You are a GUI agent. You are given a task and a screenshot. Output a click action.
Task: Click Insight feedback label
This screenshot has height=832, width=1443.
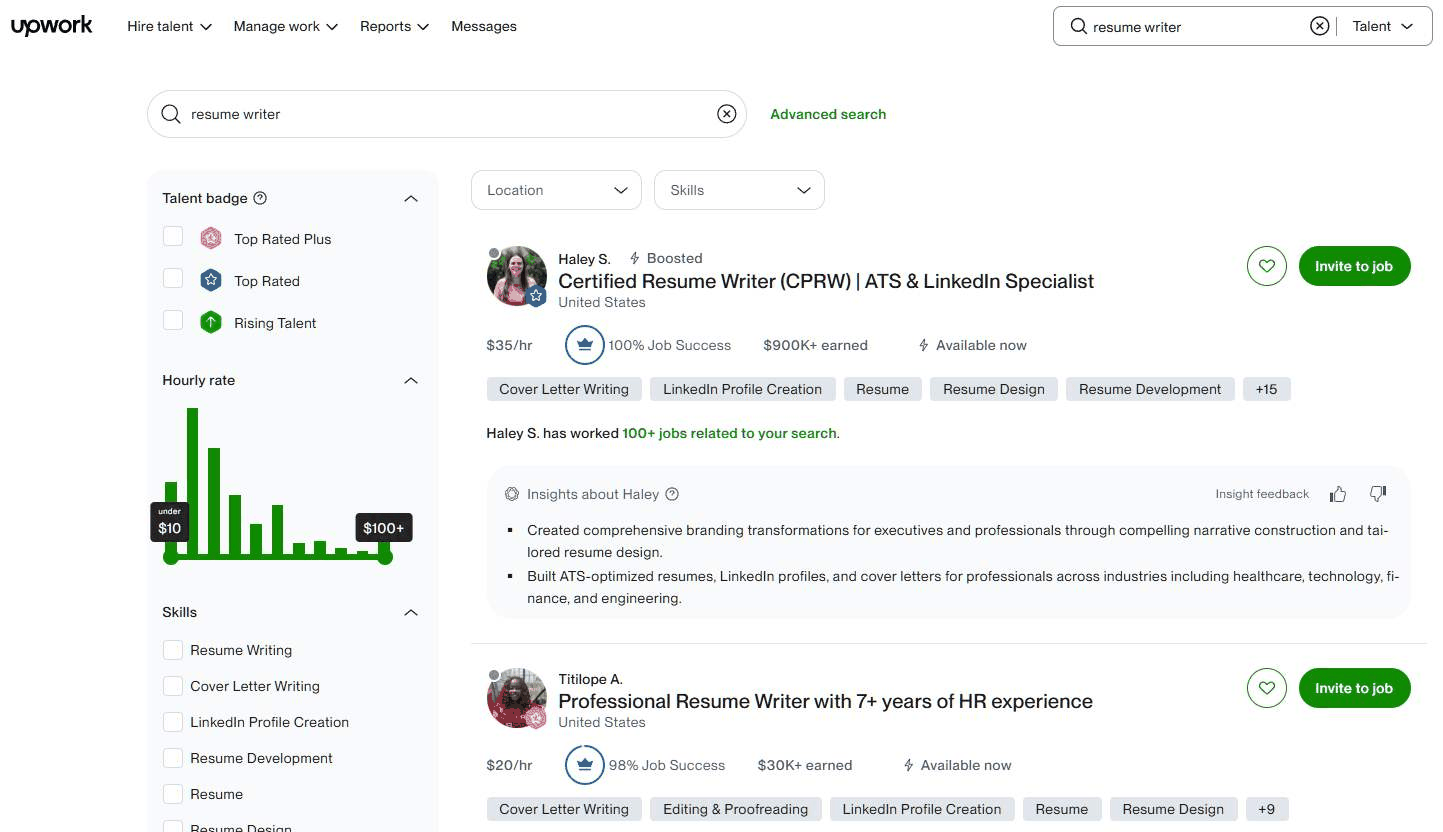[x=1262, y=494]
